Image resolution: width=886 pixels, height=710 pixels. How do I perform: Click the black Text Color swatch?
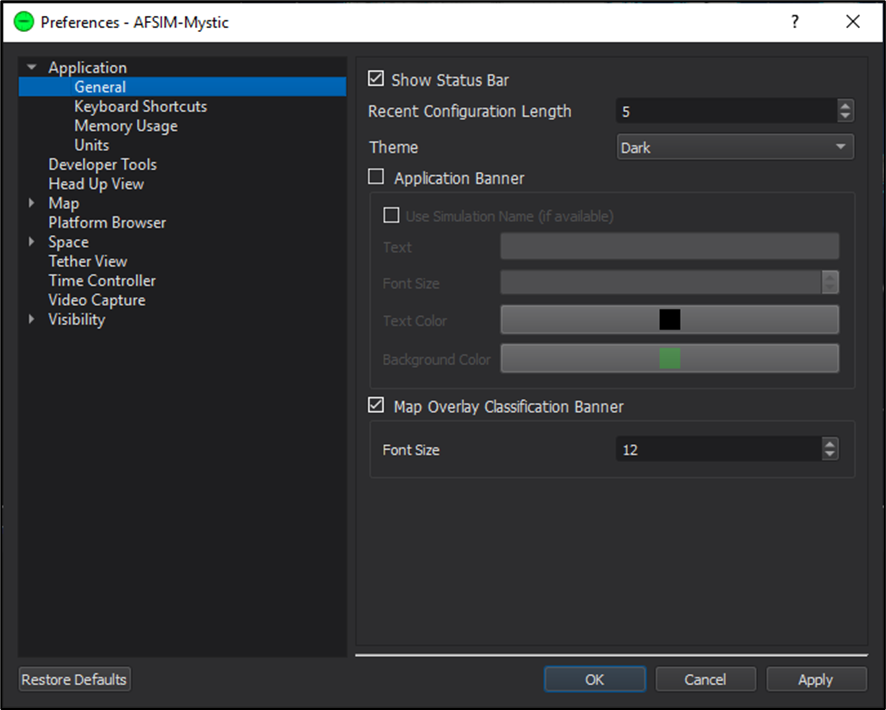tap(670, 320)
